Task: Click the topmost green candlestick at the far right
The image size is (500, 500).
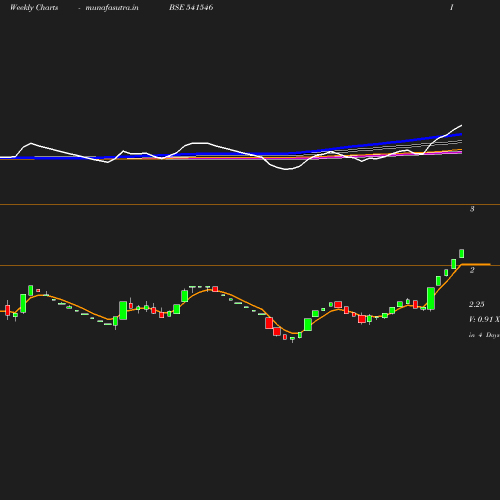Action: pyautogui.click(x=462, y=253)
